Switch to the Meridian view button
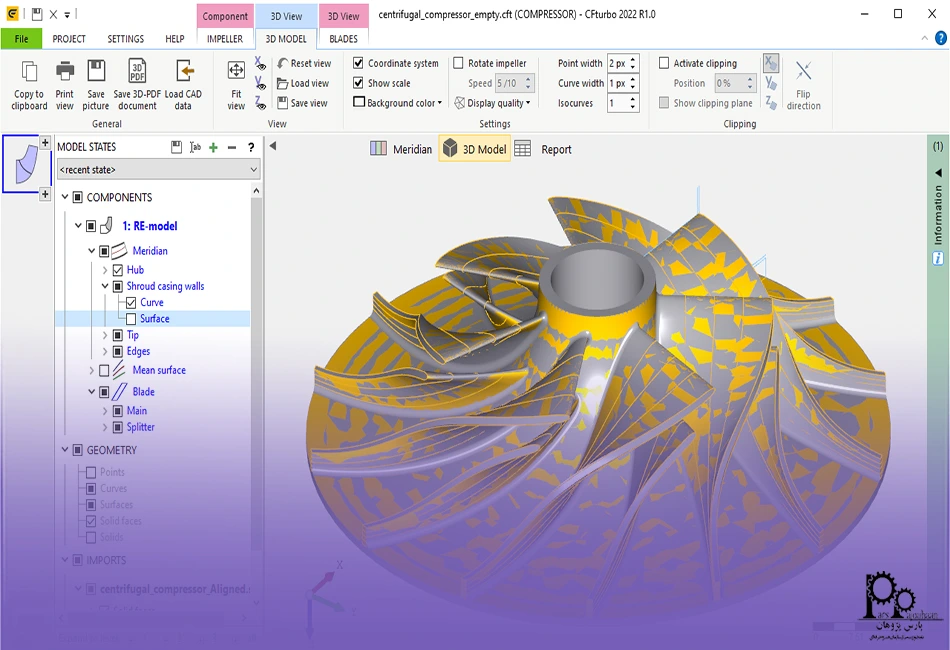 [x=402, y=149]
